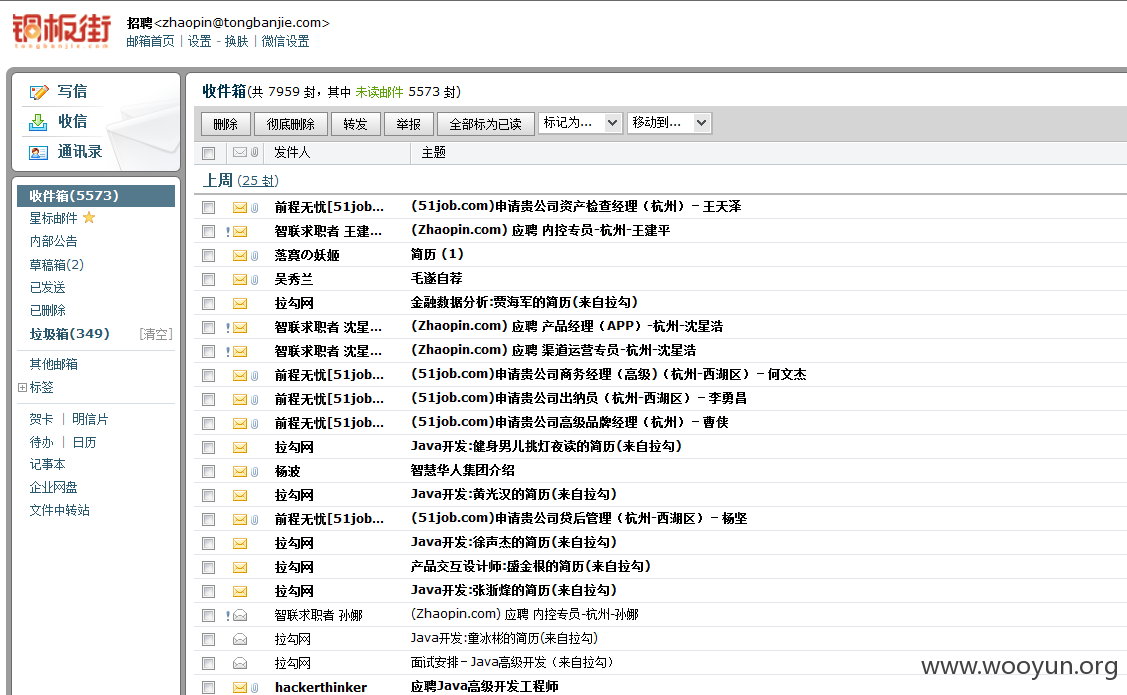Open 企业网盘 link
The image size is (1127, 695).
coord(53,487)
